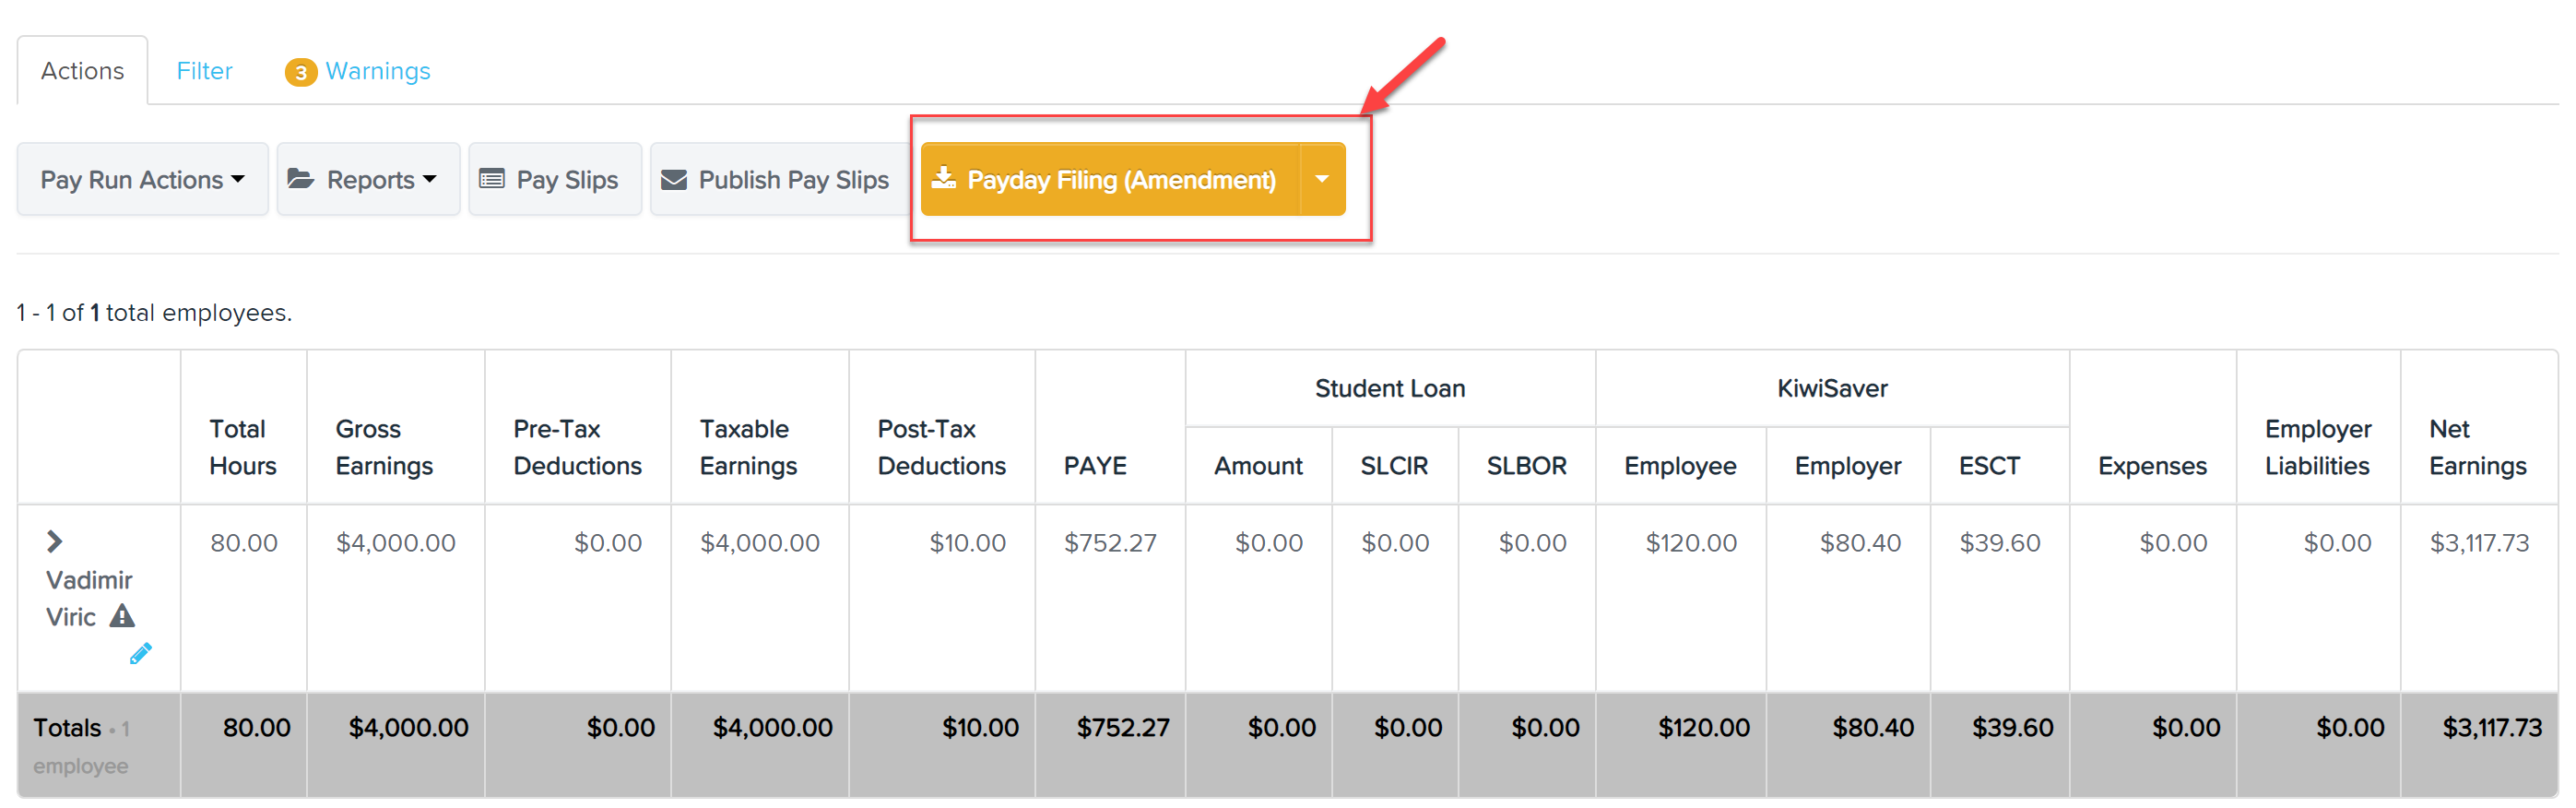Click the pencil edit icon for Vadimir Viric
Screen dimensions: 2576x808
tap(141, 654)
